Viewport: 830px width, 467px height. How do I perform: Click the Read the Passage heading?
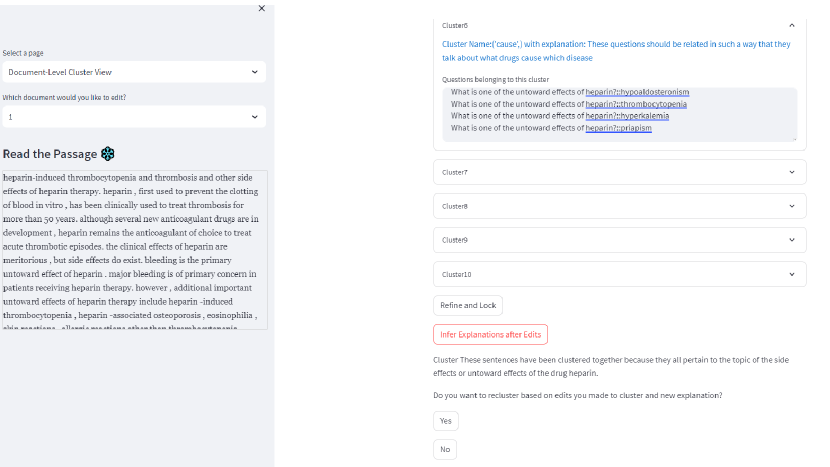pos(50,154)
